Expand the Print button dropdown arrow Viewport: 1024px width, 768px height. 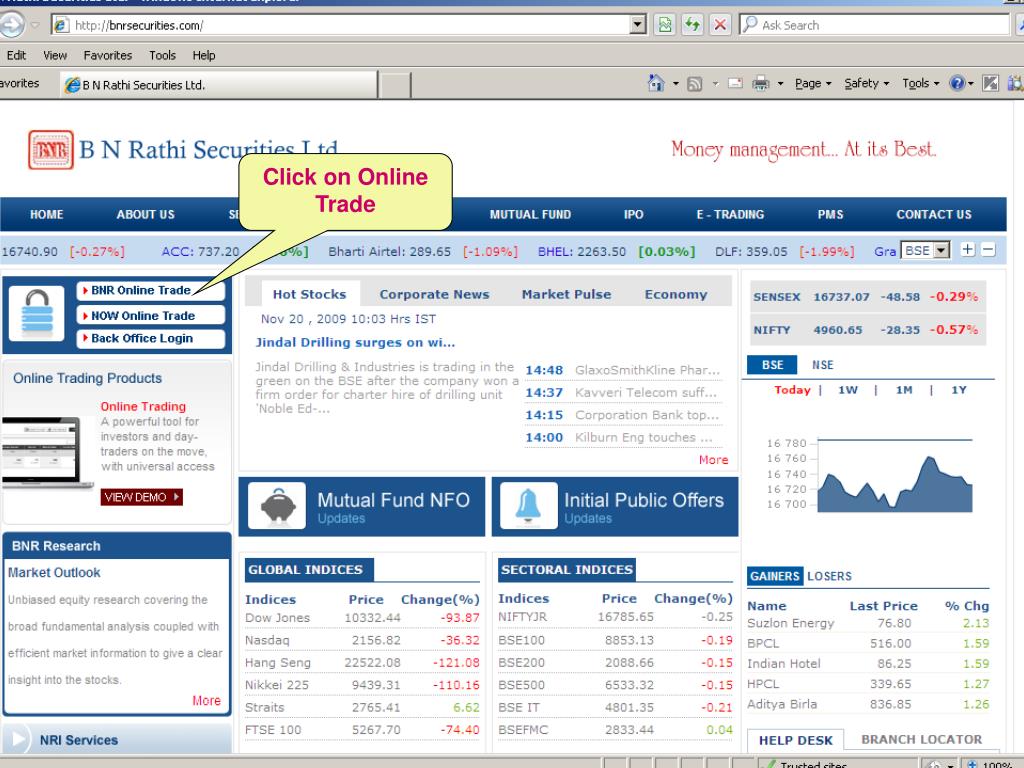pyautogui.click(x=780, y=84)
